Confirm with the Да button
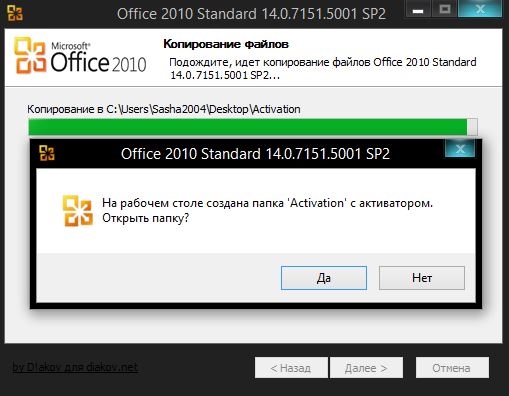The width and height of the screenshot is (509, 396). 324,278
